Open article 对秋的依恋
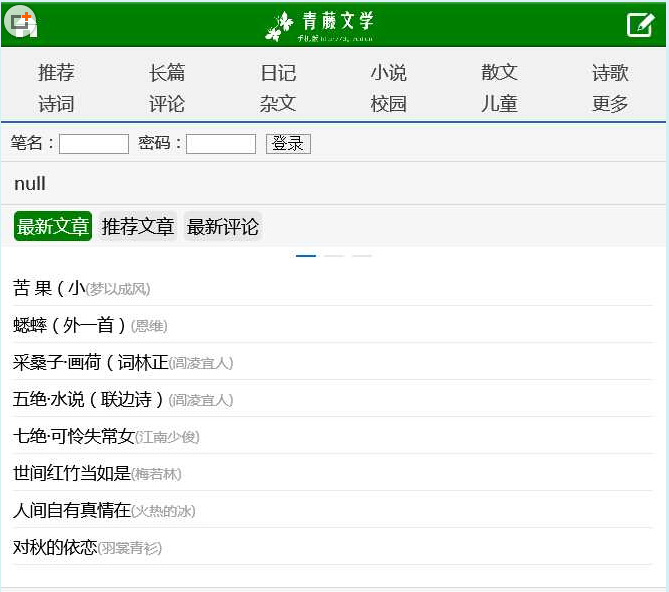The image size is (669, 592). (55, 548)
